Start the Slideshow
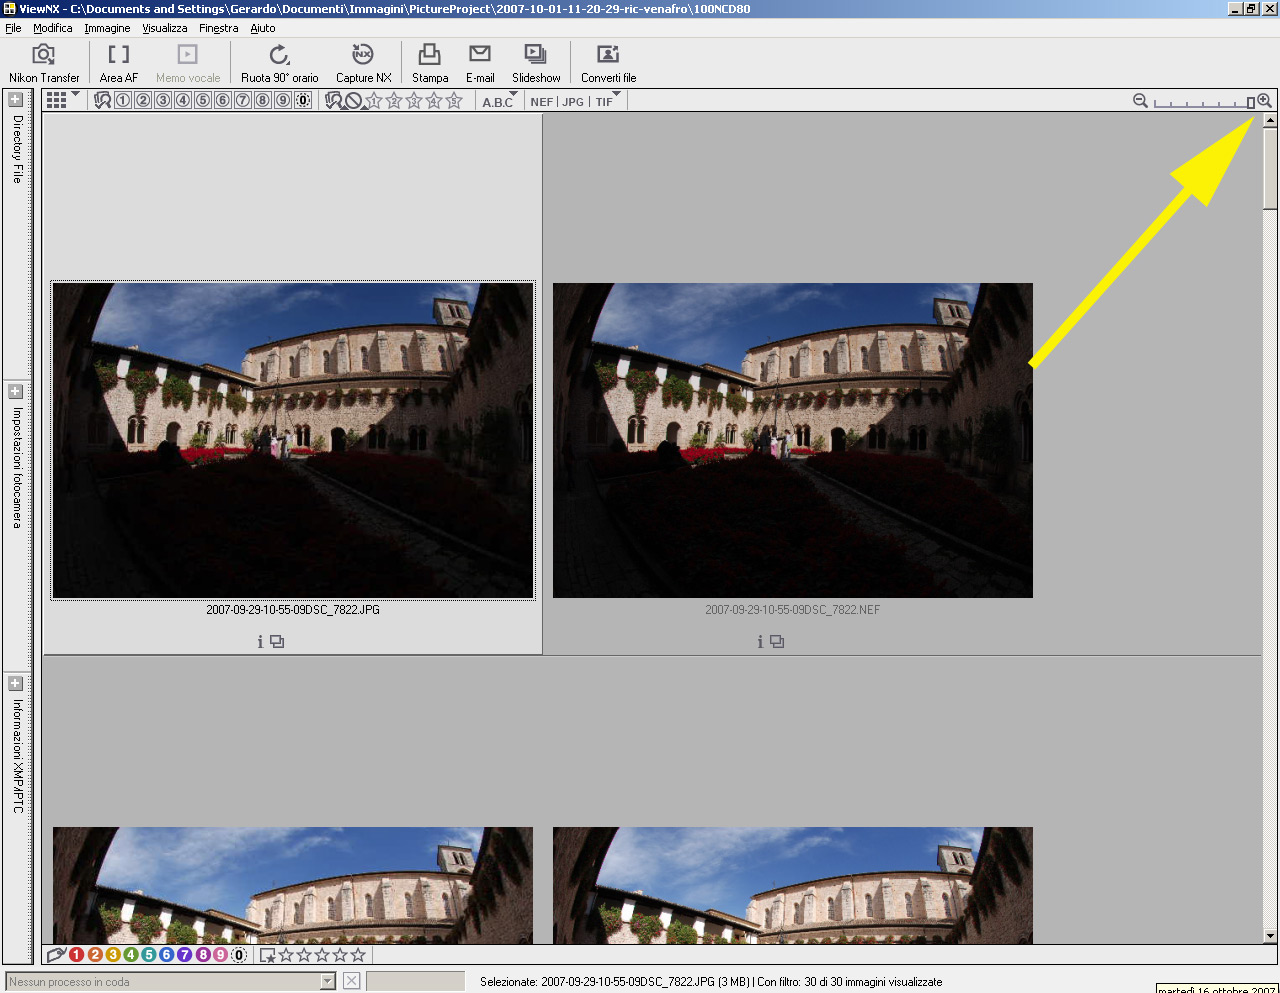 tap(536, 63)
